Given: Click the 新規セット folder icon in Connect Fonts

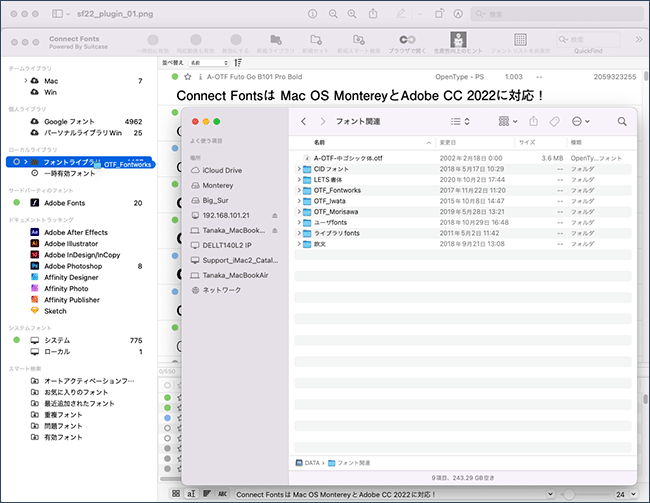Looking at the screenshot, I should pyautogui.click(x=315, y=40).
